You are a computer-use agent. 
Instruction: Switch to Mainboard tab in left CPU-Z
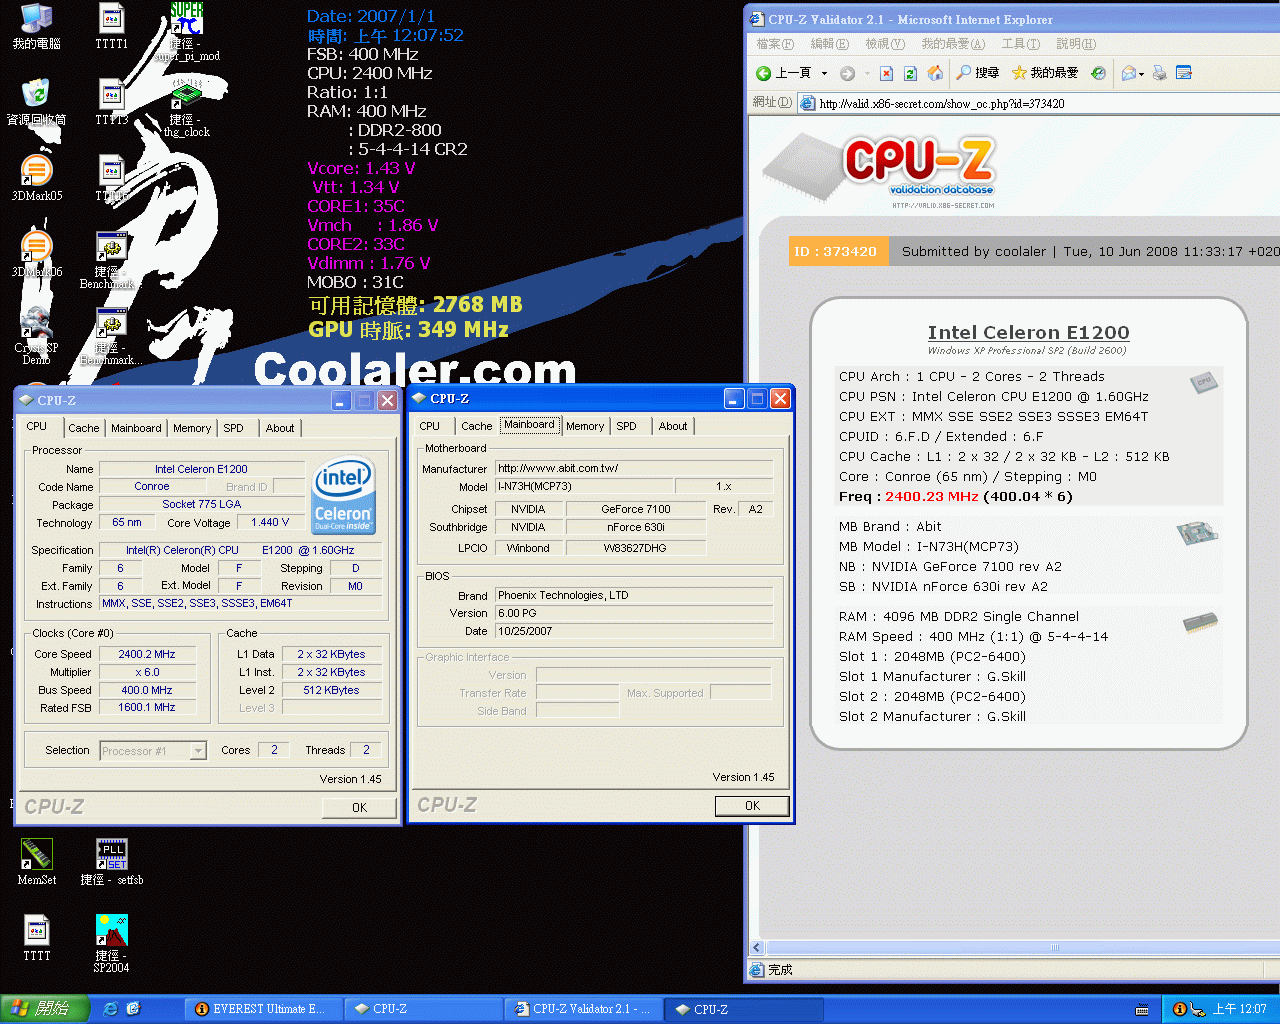pyautogui.click(x=136, y=428)
